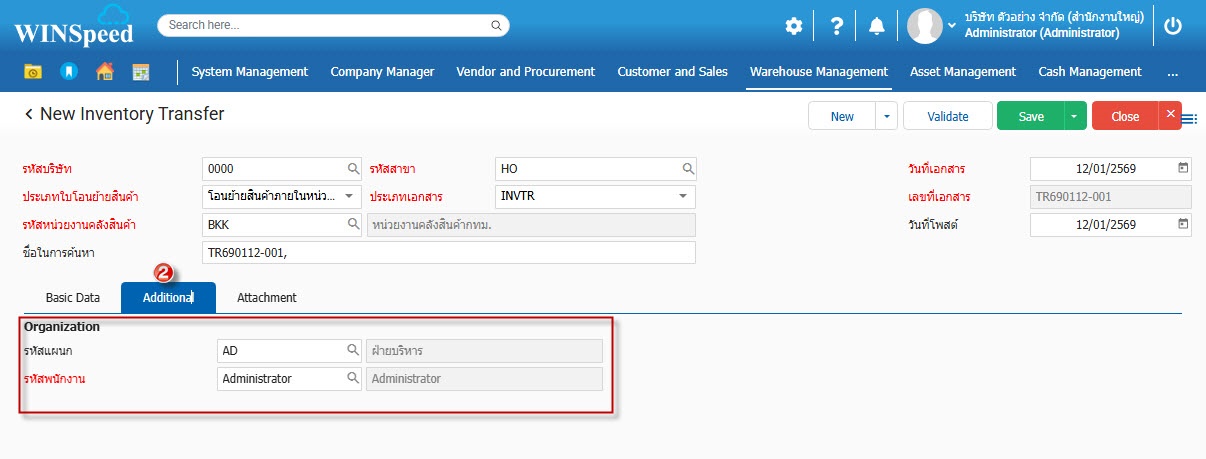The image size is (1206, 459).
Task: Expand the Save button dropdown arrow
Action: [x=1075, y=116]
